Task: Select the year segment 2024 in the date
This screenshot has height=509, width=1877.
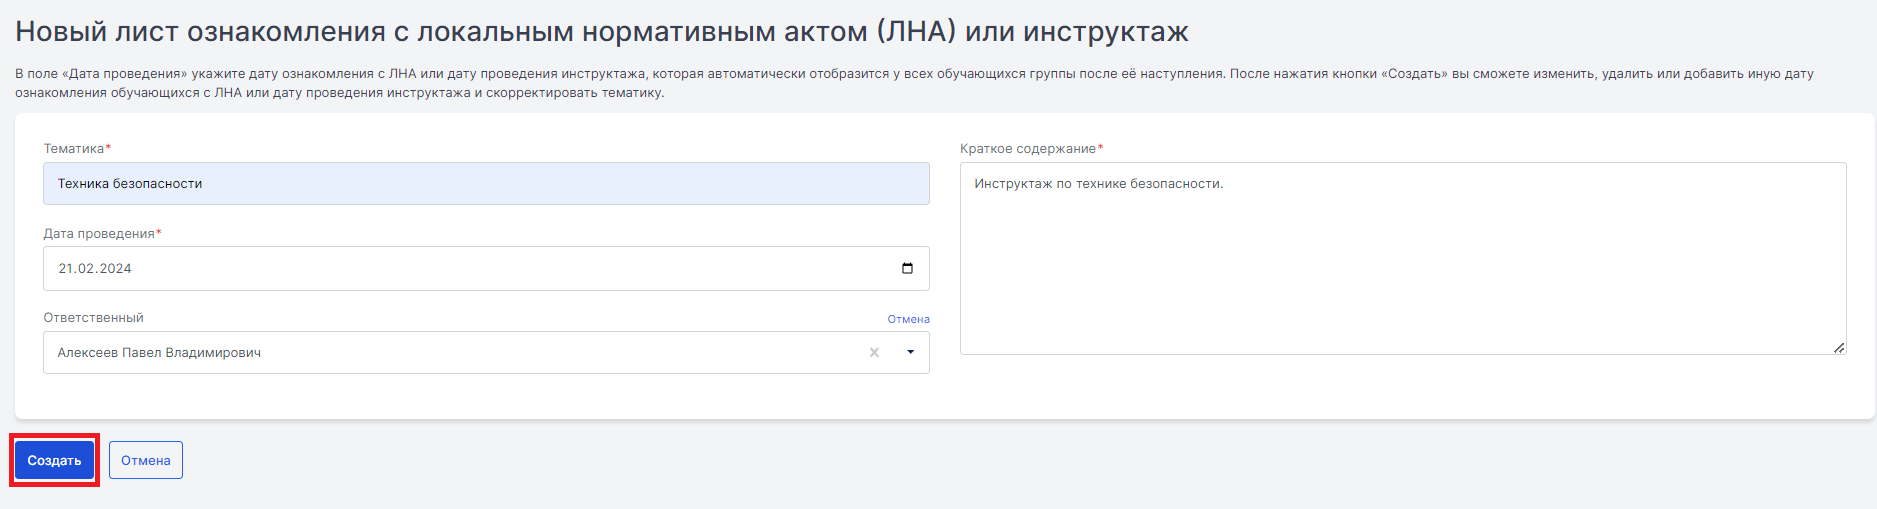Action: 115,268
